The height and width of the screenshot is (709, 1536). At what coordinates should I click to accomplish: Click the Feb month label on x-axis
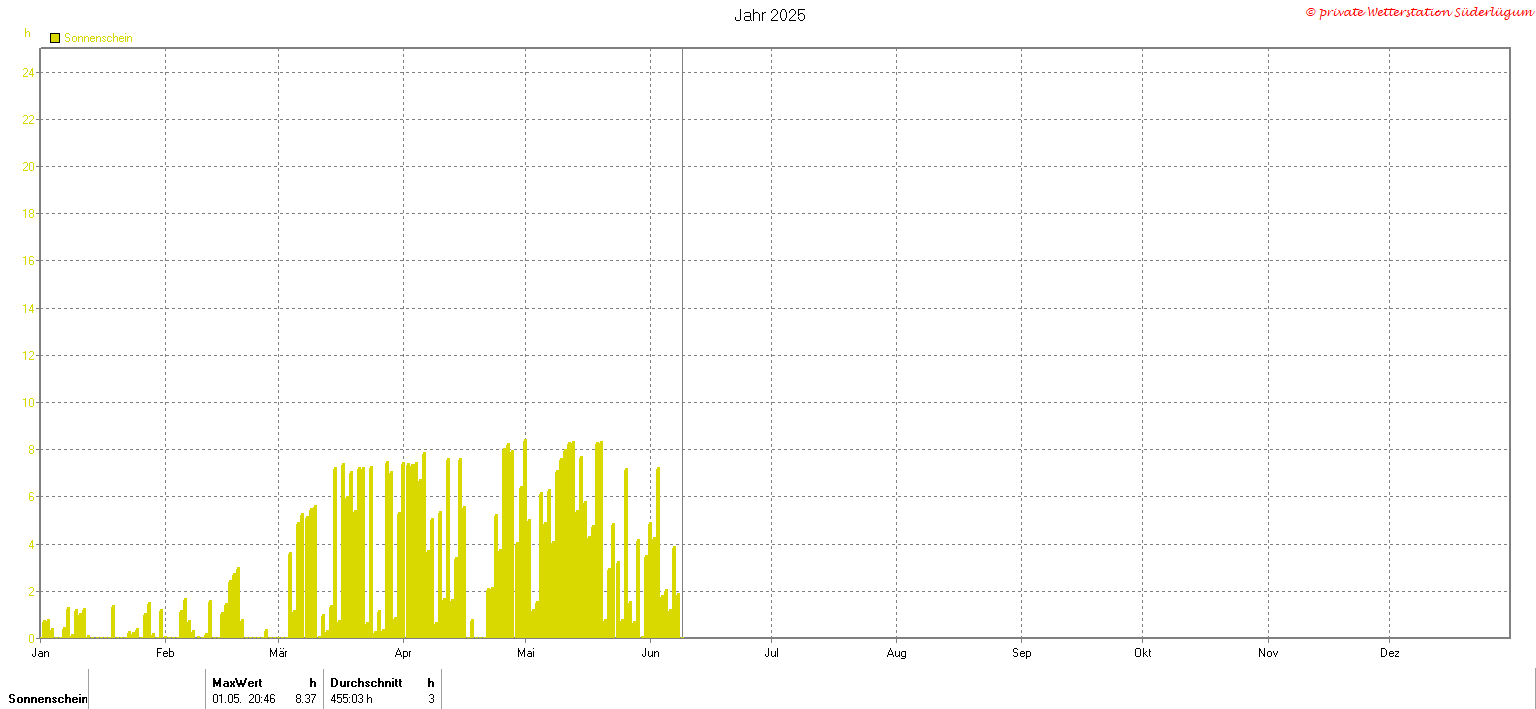tap(165, 654)
